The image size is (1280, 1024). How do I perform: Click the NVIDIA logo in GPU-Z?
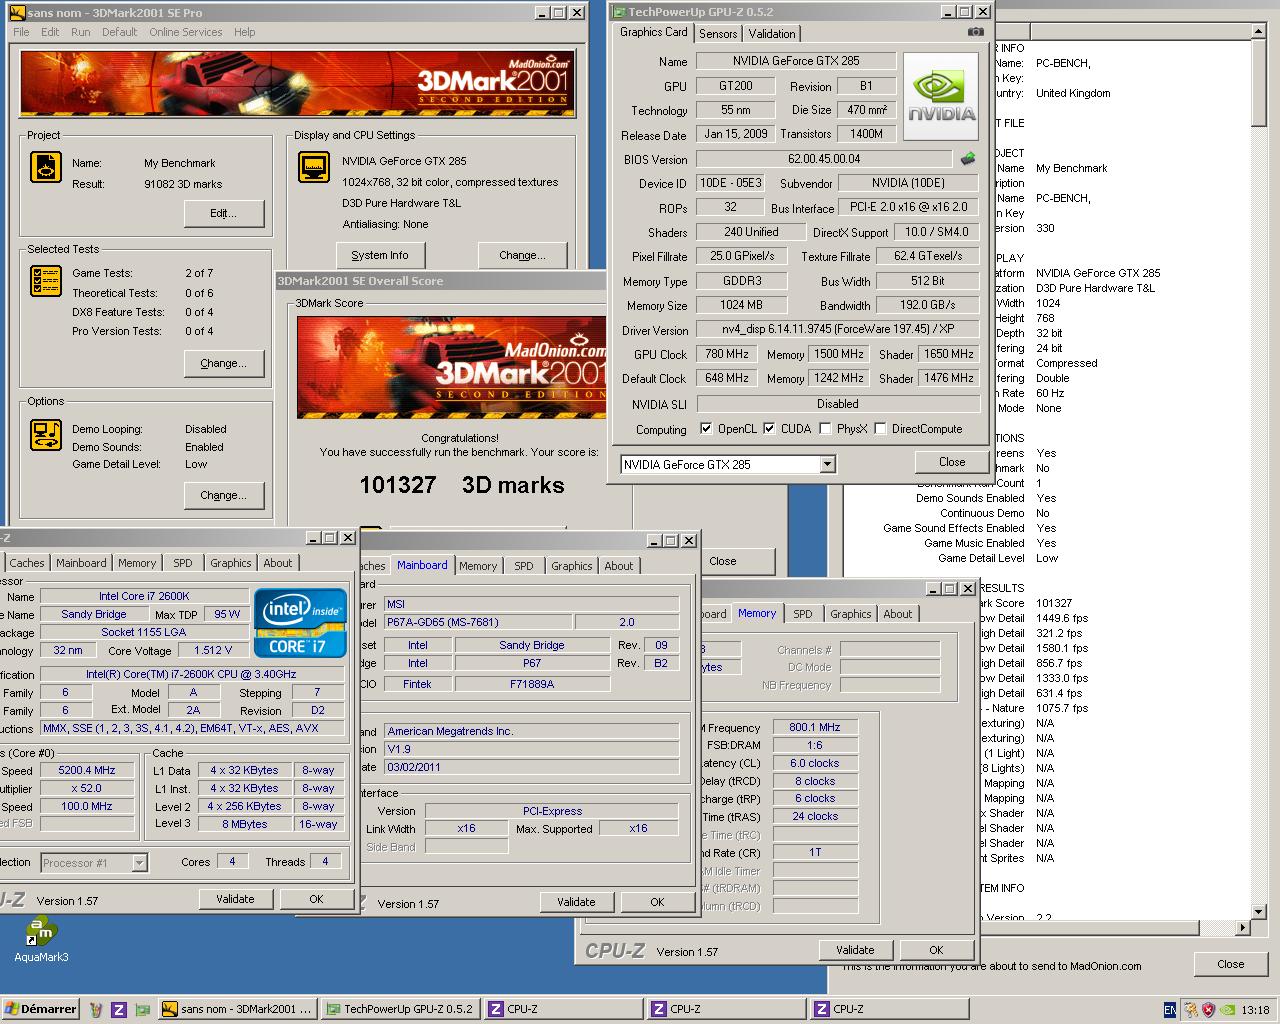click(x=941, y=98)
